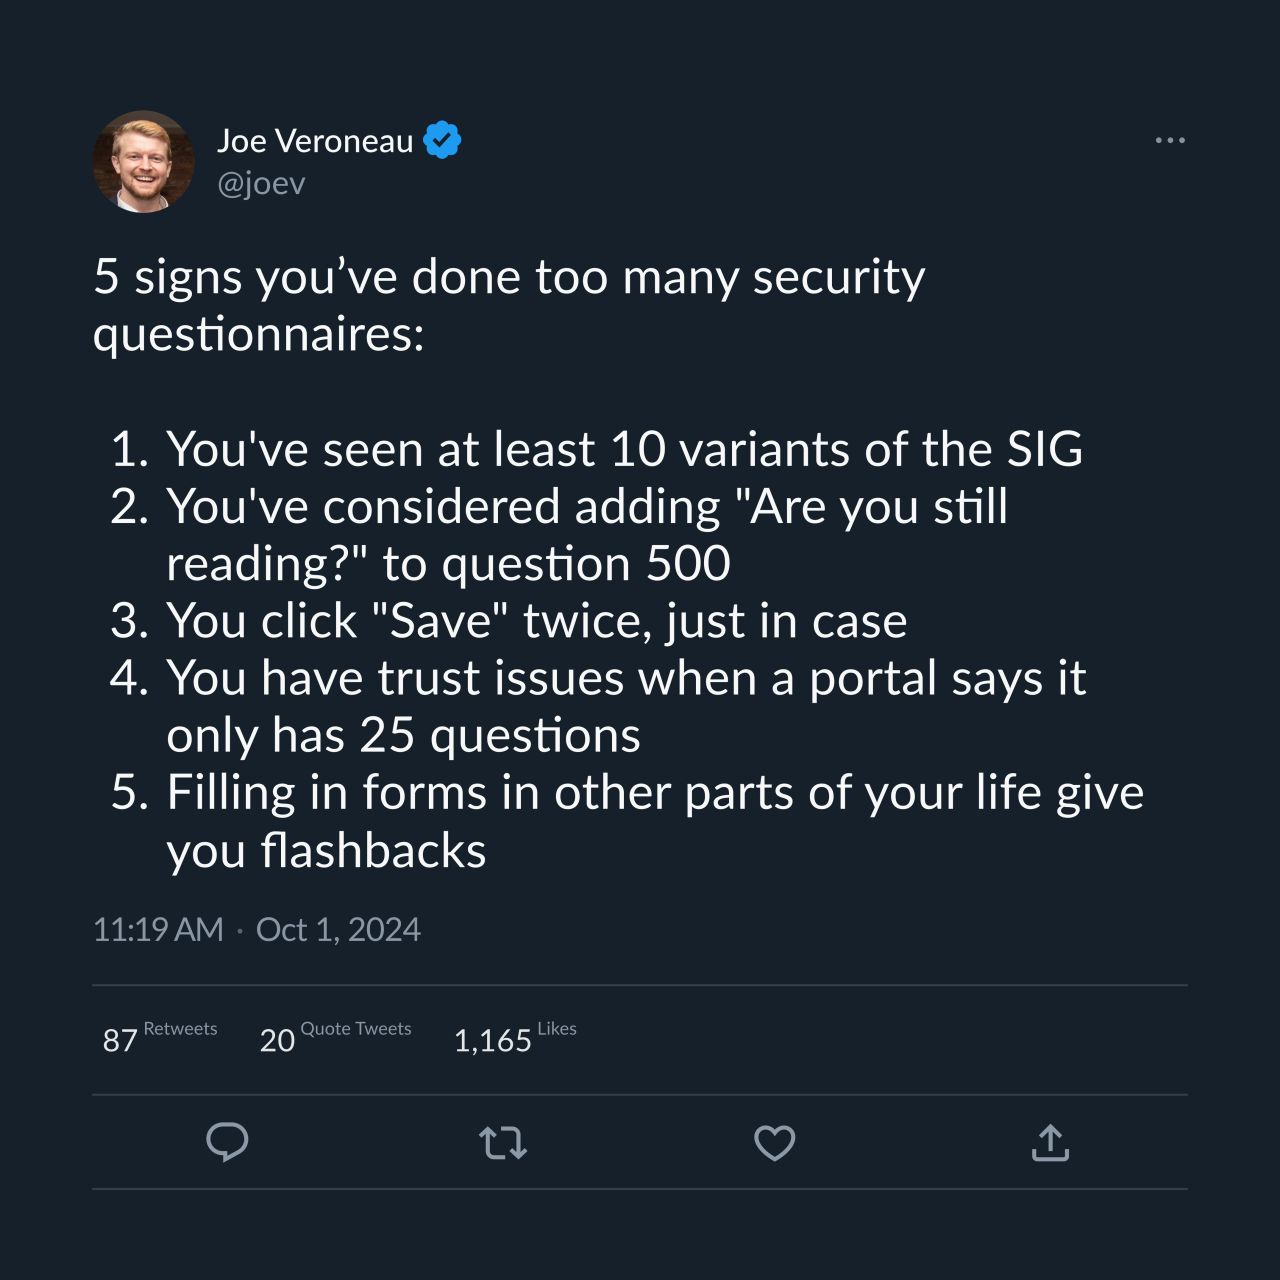Click the reply speech bubble icon

point(227,1142)
